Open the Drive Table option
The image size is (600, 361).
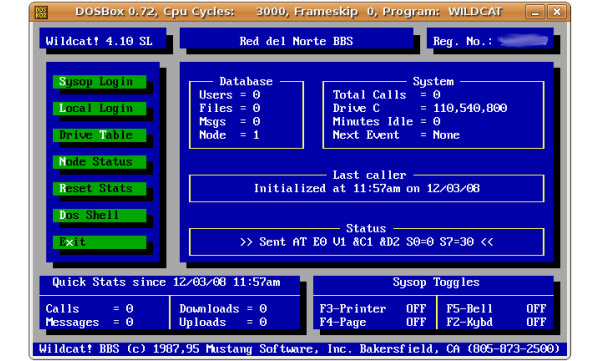[99, 135]
